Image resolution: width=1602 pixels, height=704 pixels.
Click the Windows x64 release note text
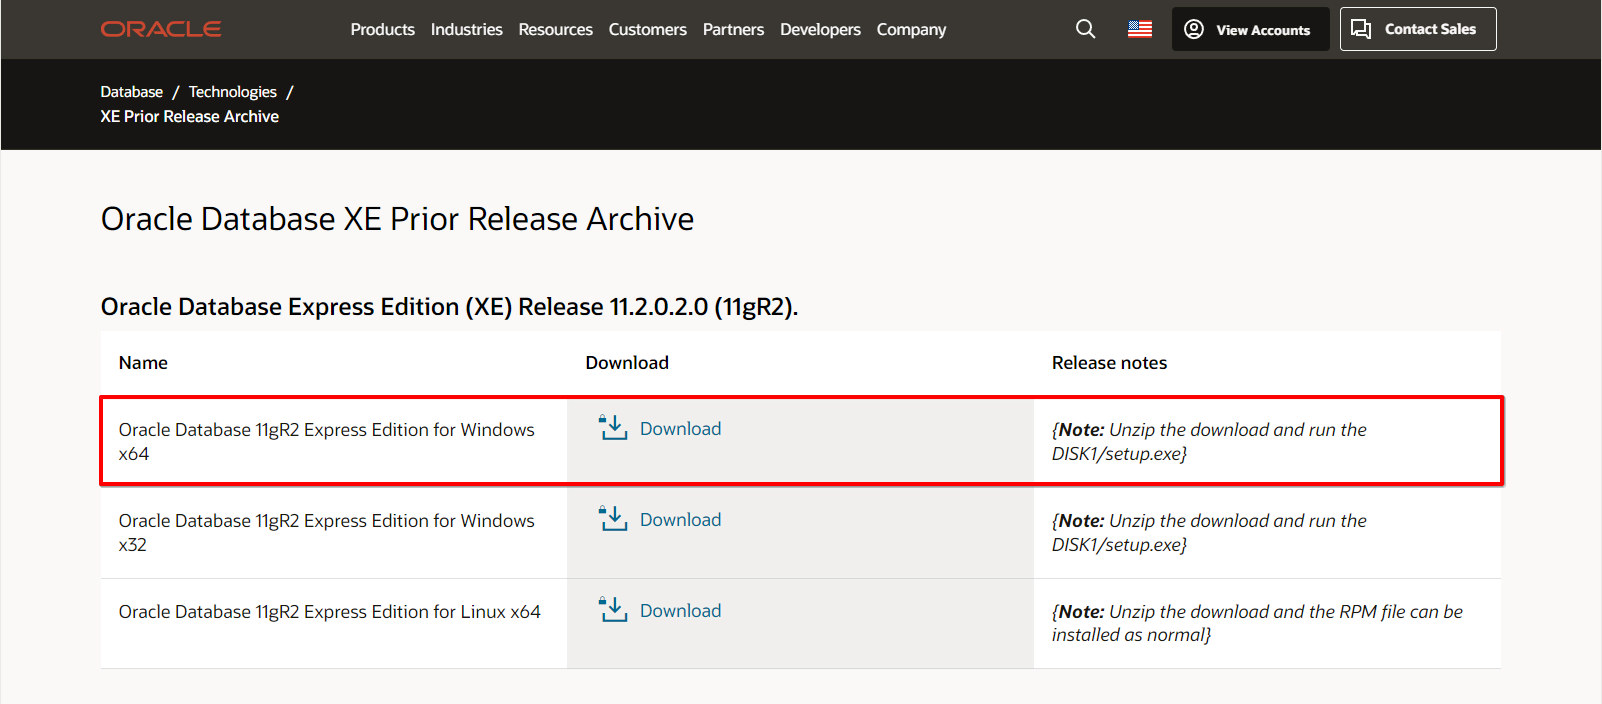(1209, 442)
